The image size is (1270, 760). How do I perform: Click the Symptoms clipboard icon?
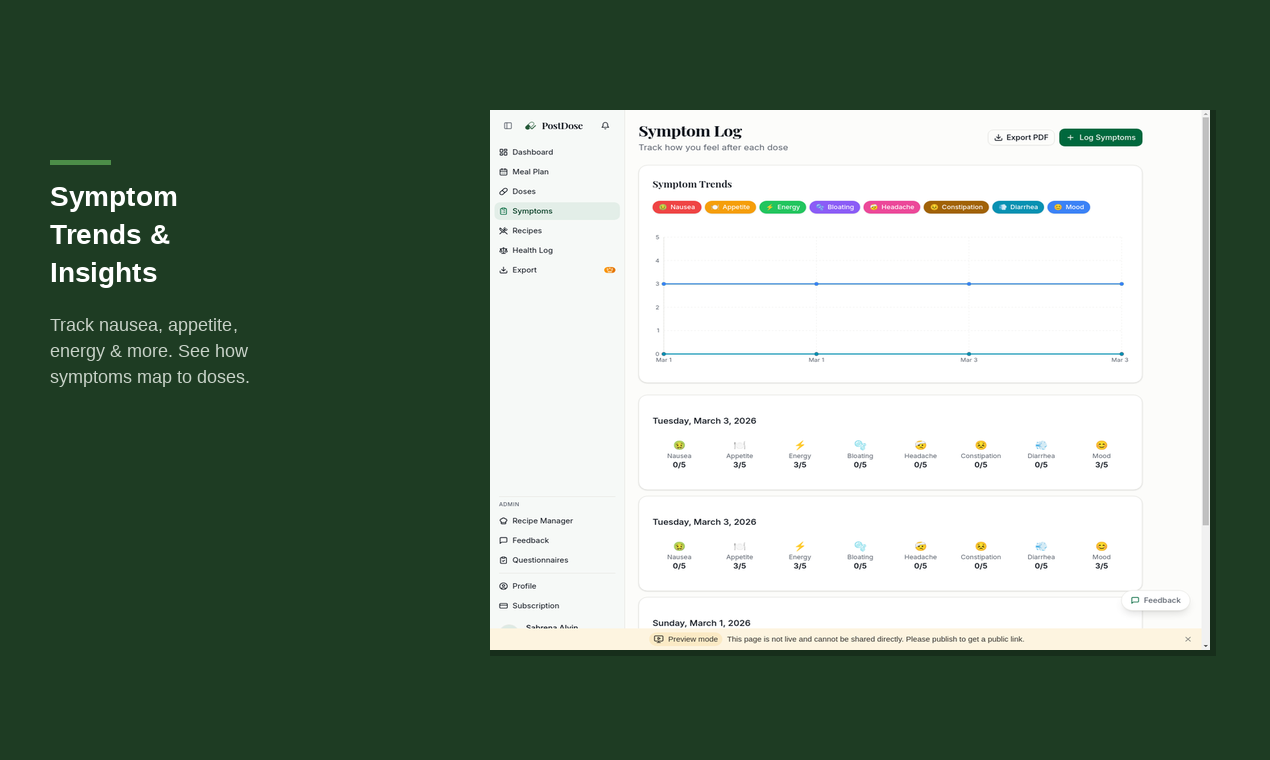tap(503, 211)
